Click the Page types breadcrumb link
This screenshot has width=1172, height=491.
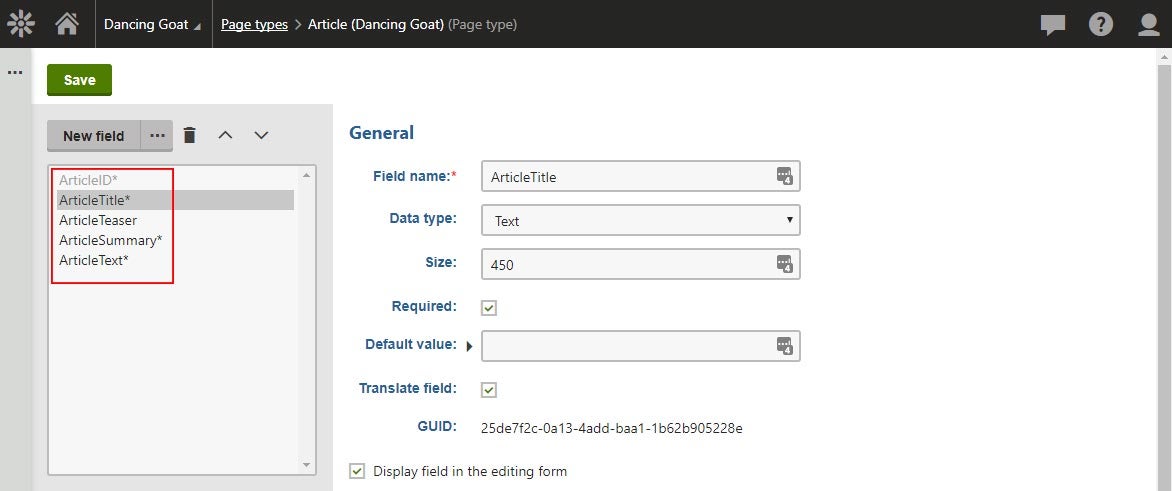coord(254,25)
